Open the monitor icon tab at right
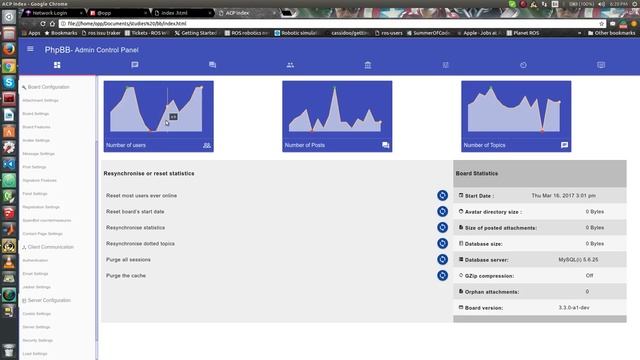 (x=601, y=65)
